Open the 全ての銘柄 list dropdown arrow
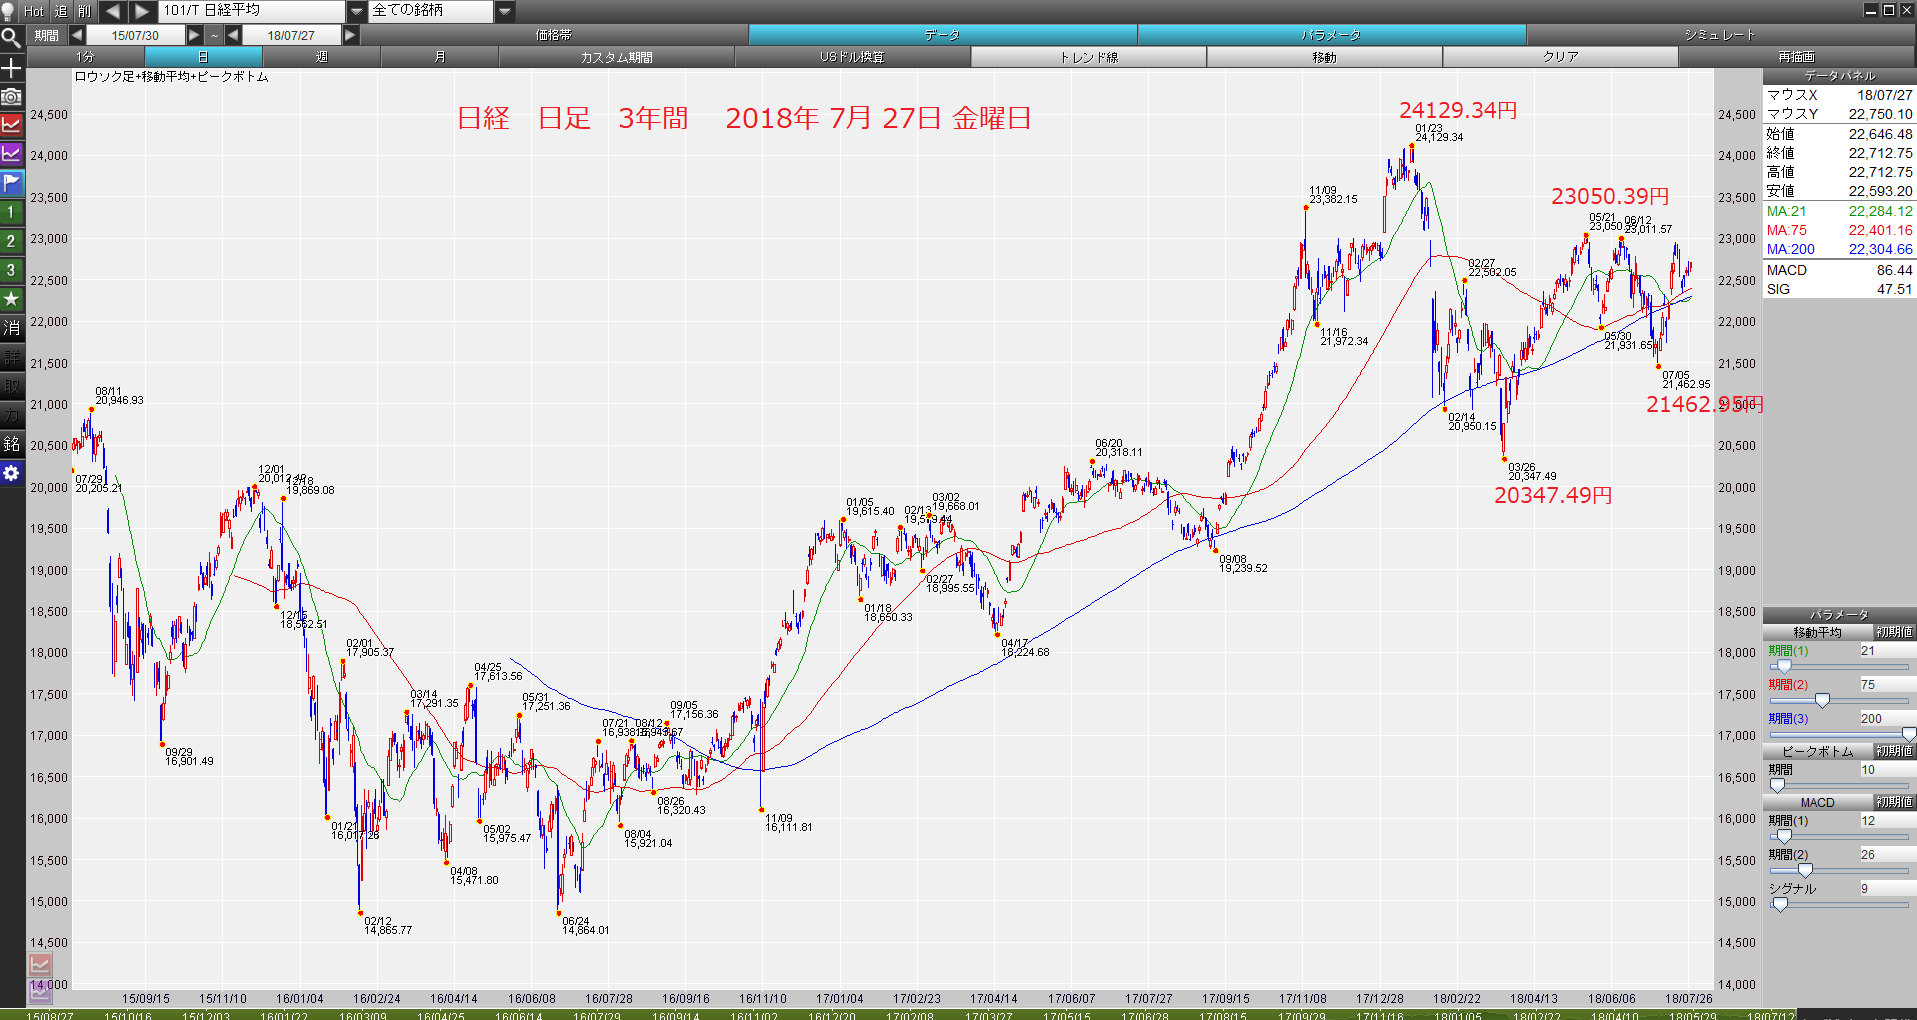Screen dimensions: 1917x1020 (505, 11)
